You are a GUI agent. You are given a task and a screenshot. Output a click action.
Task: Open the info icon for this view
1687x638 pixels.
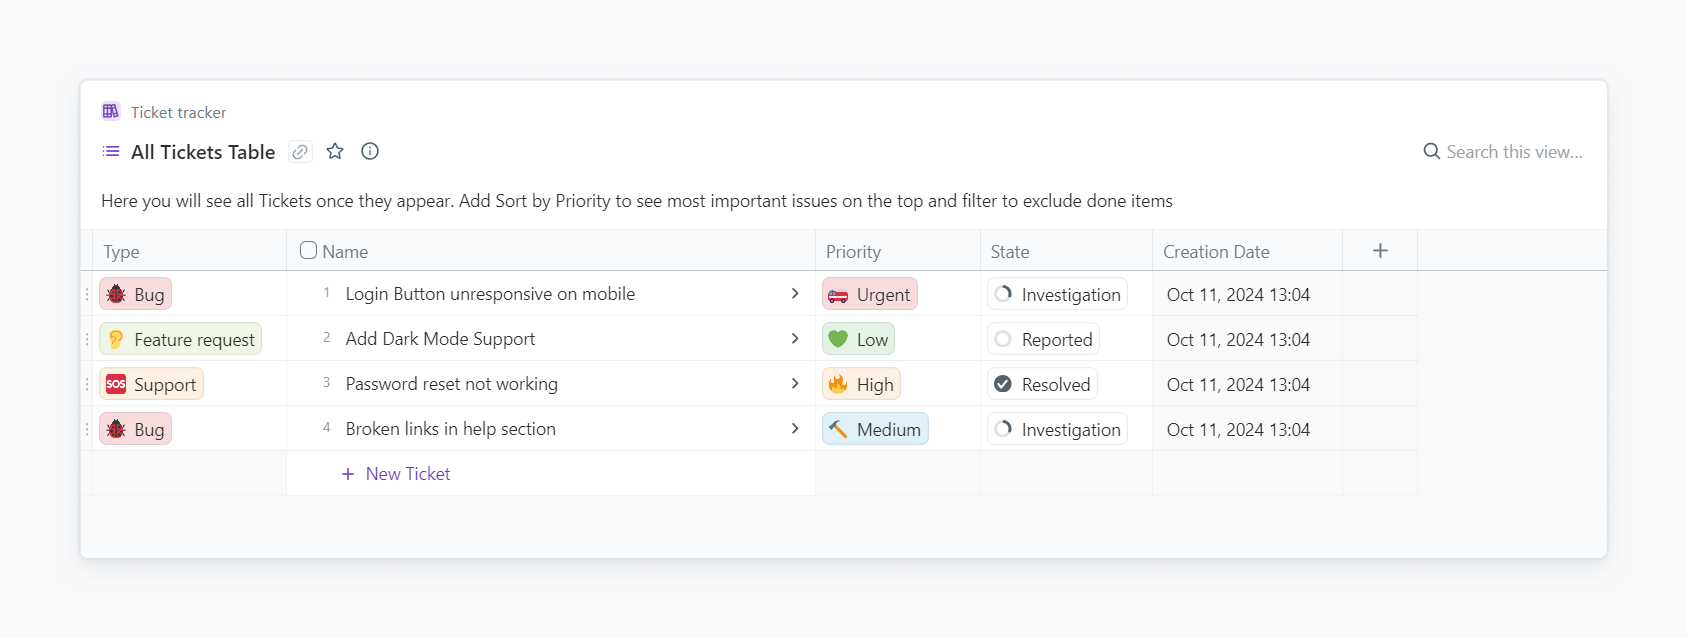[370, 151]
